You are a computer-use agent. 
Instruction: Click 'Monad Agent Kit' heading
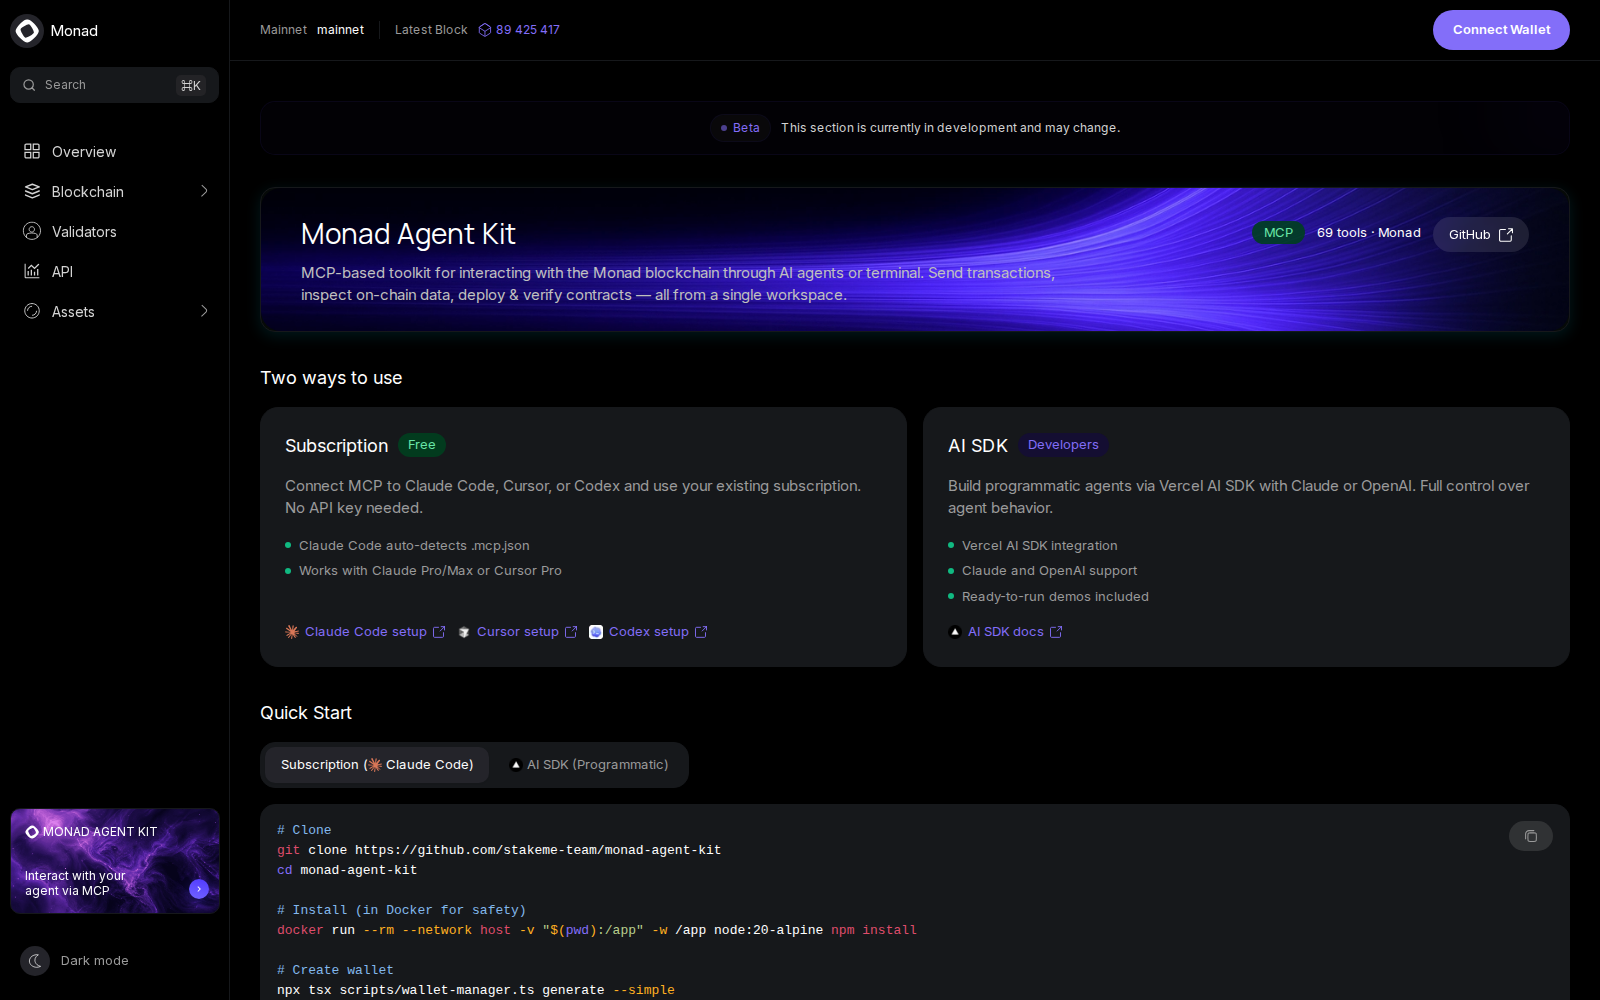(408, 234)
